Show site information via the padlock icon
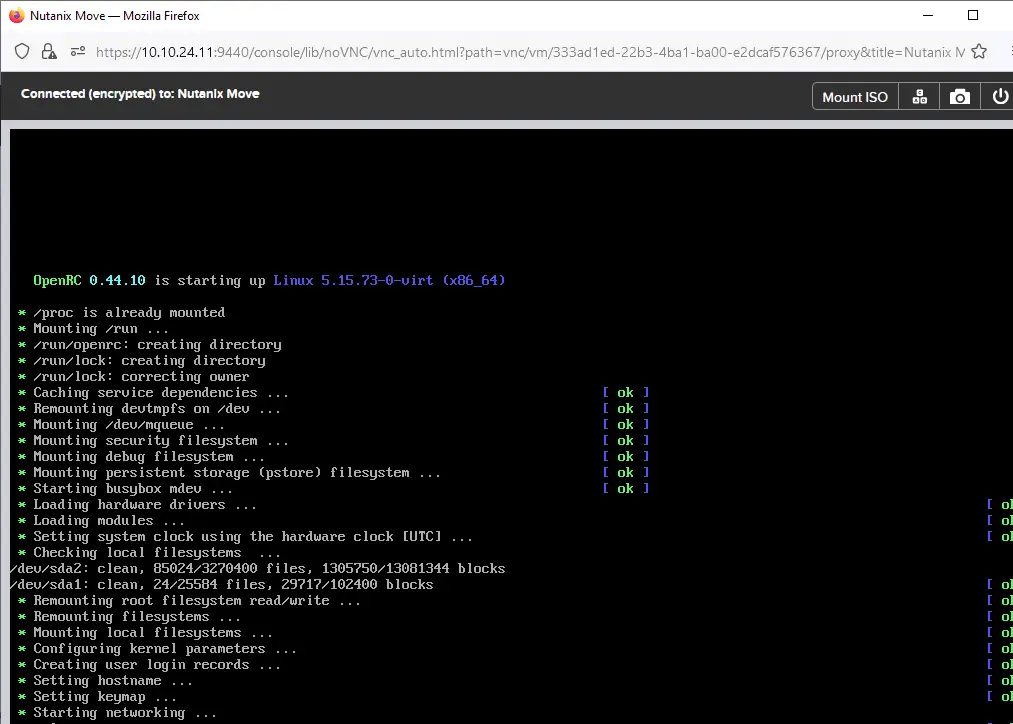Viewport: 1013px width, 724px height. point(49,52)
